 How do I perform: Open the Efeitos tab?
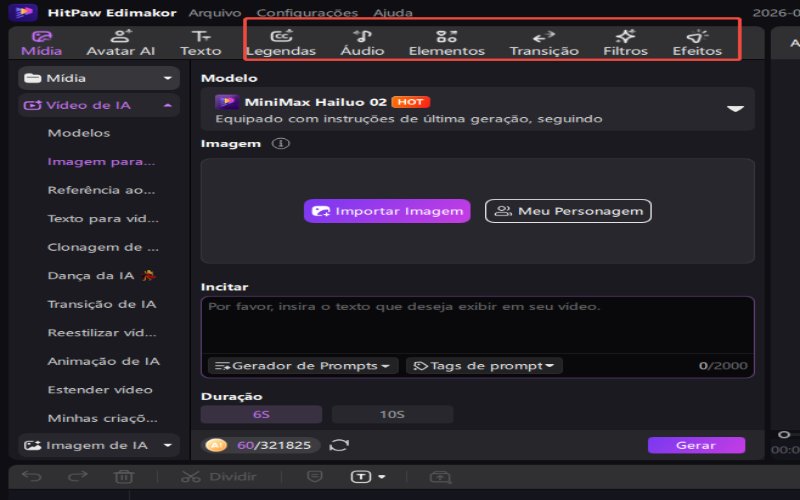pos(697,43)
